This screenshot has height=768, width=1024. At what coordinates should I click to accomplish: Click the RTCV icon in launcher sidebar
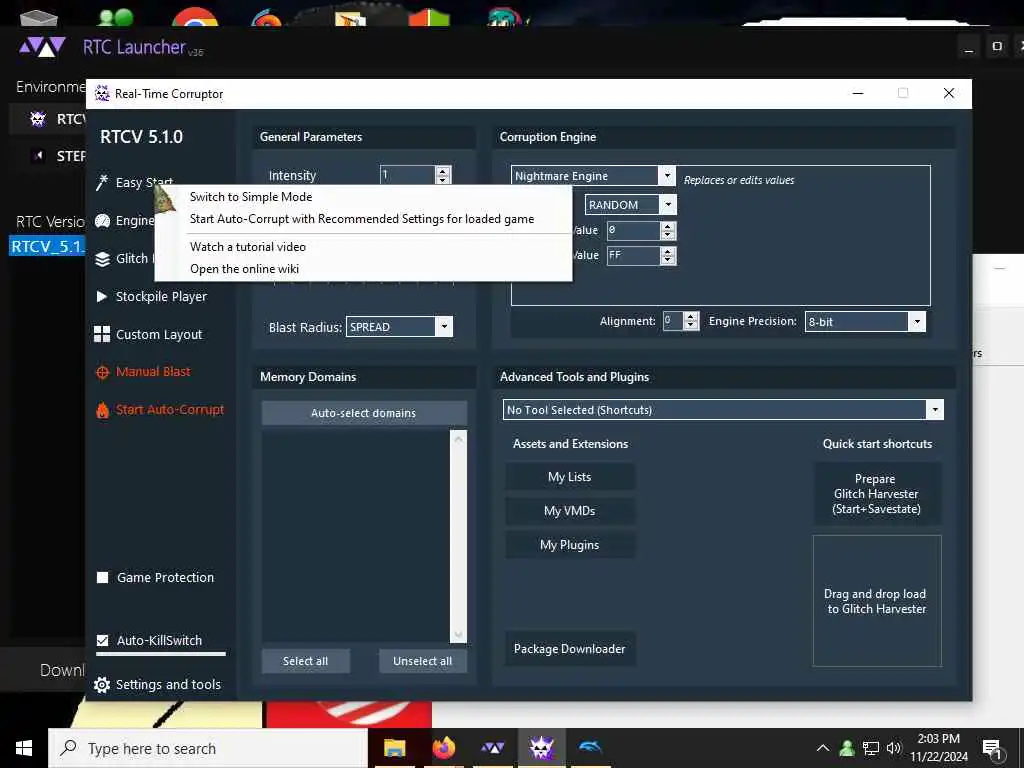coord(38,119)
